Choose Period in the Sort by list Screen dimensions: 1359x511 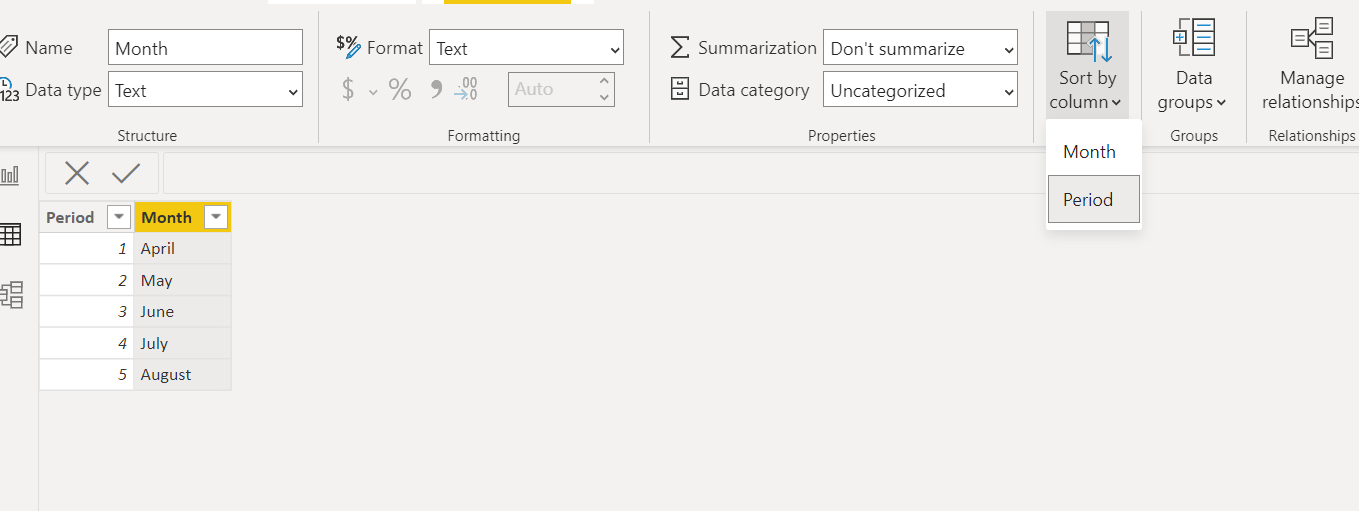point(1093,199)
